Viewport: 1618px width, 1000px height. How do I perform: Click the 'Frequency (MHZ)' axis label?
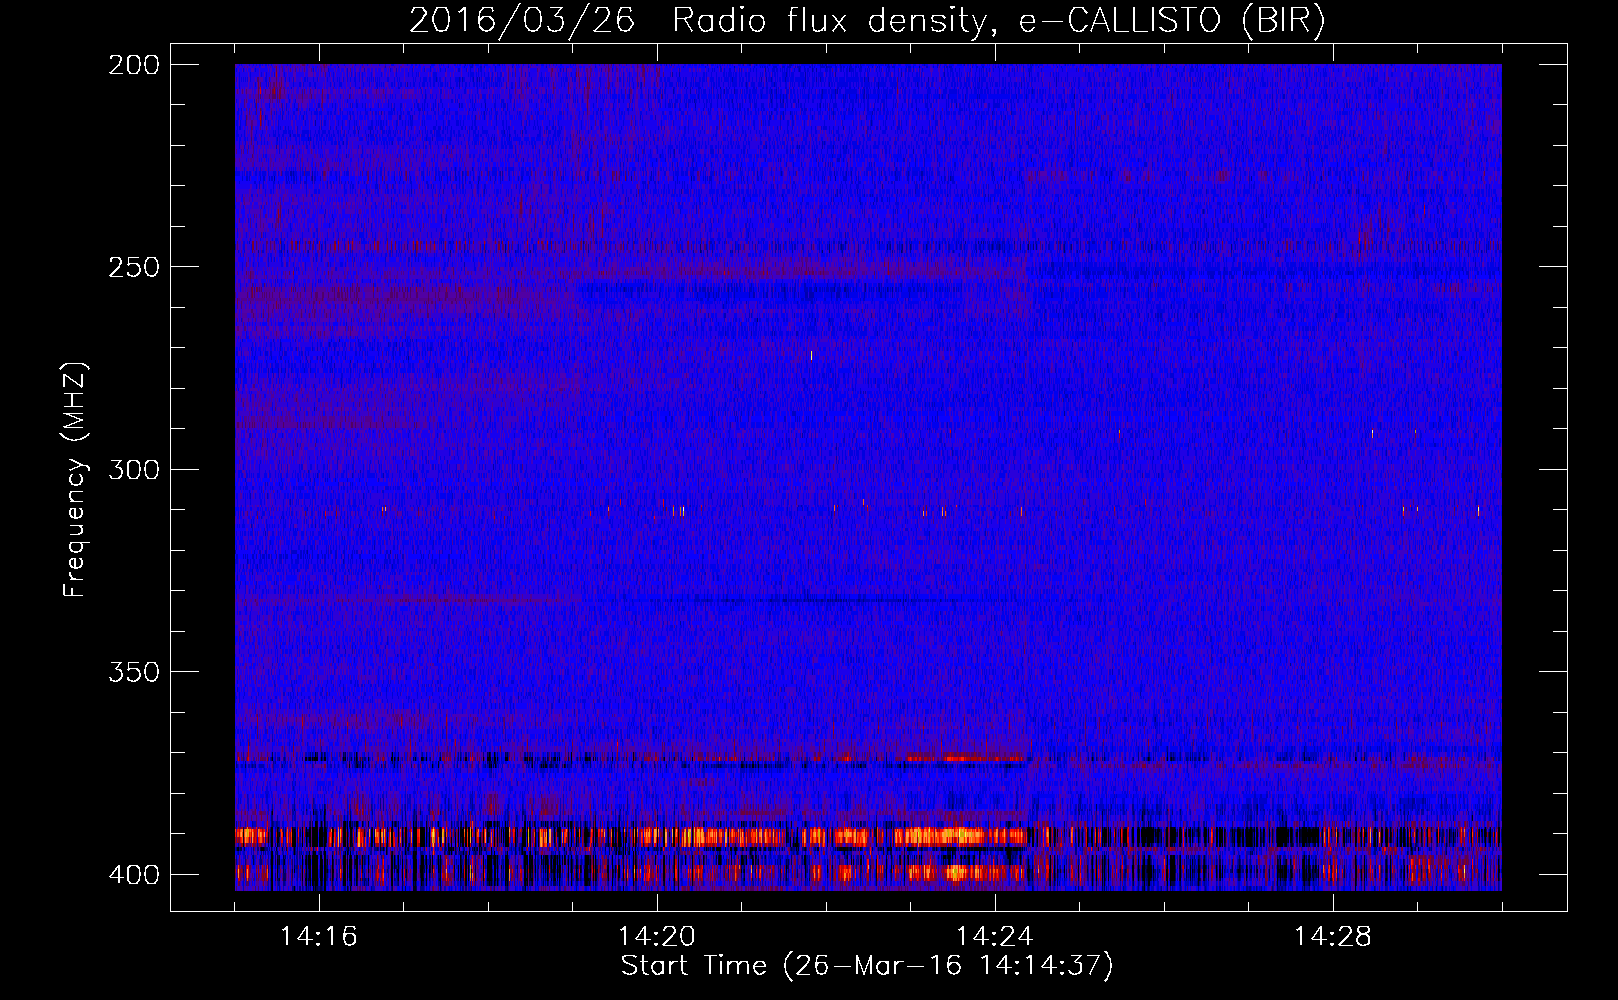pos(75,479)
